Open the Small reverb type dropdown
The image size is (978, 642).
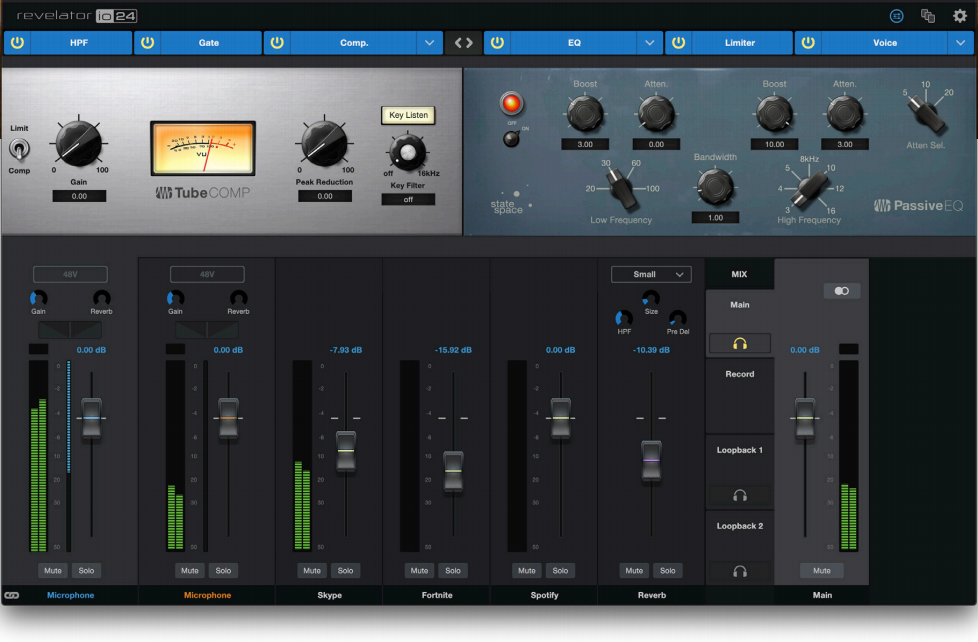[x=650, y=274]
